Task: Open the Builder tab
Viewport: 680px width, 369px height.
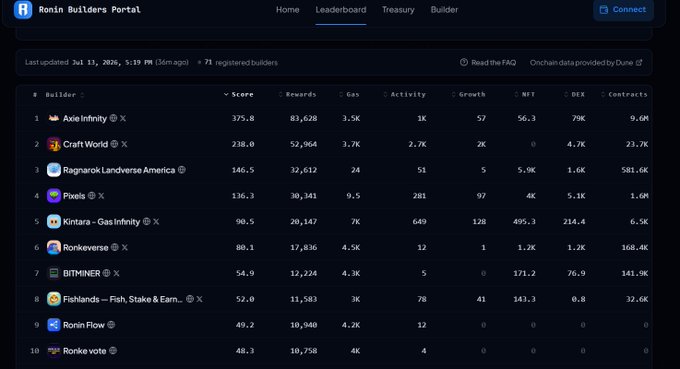Action: [x=444, y=10]
